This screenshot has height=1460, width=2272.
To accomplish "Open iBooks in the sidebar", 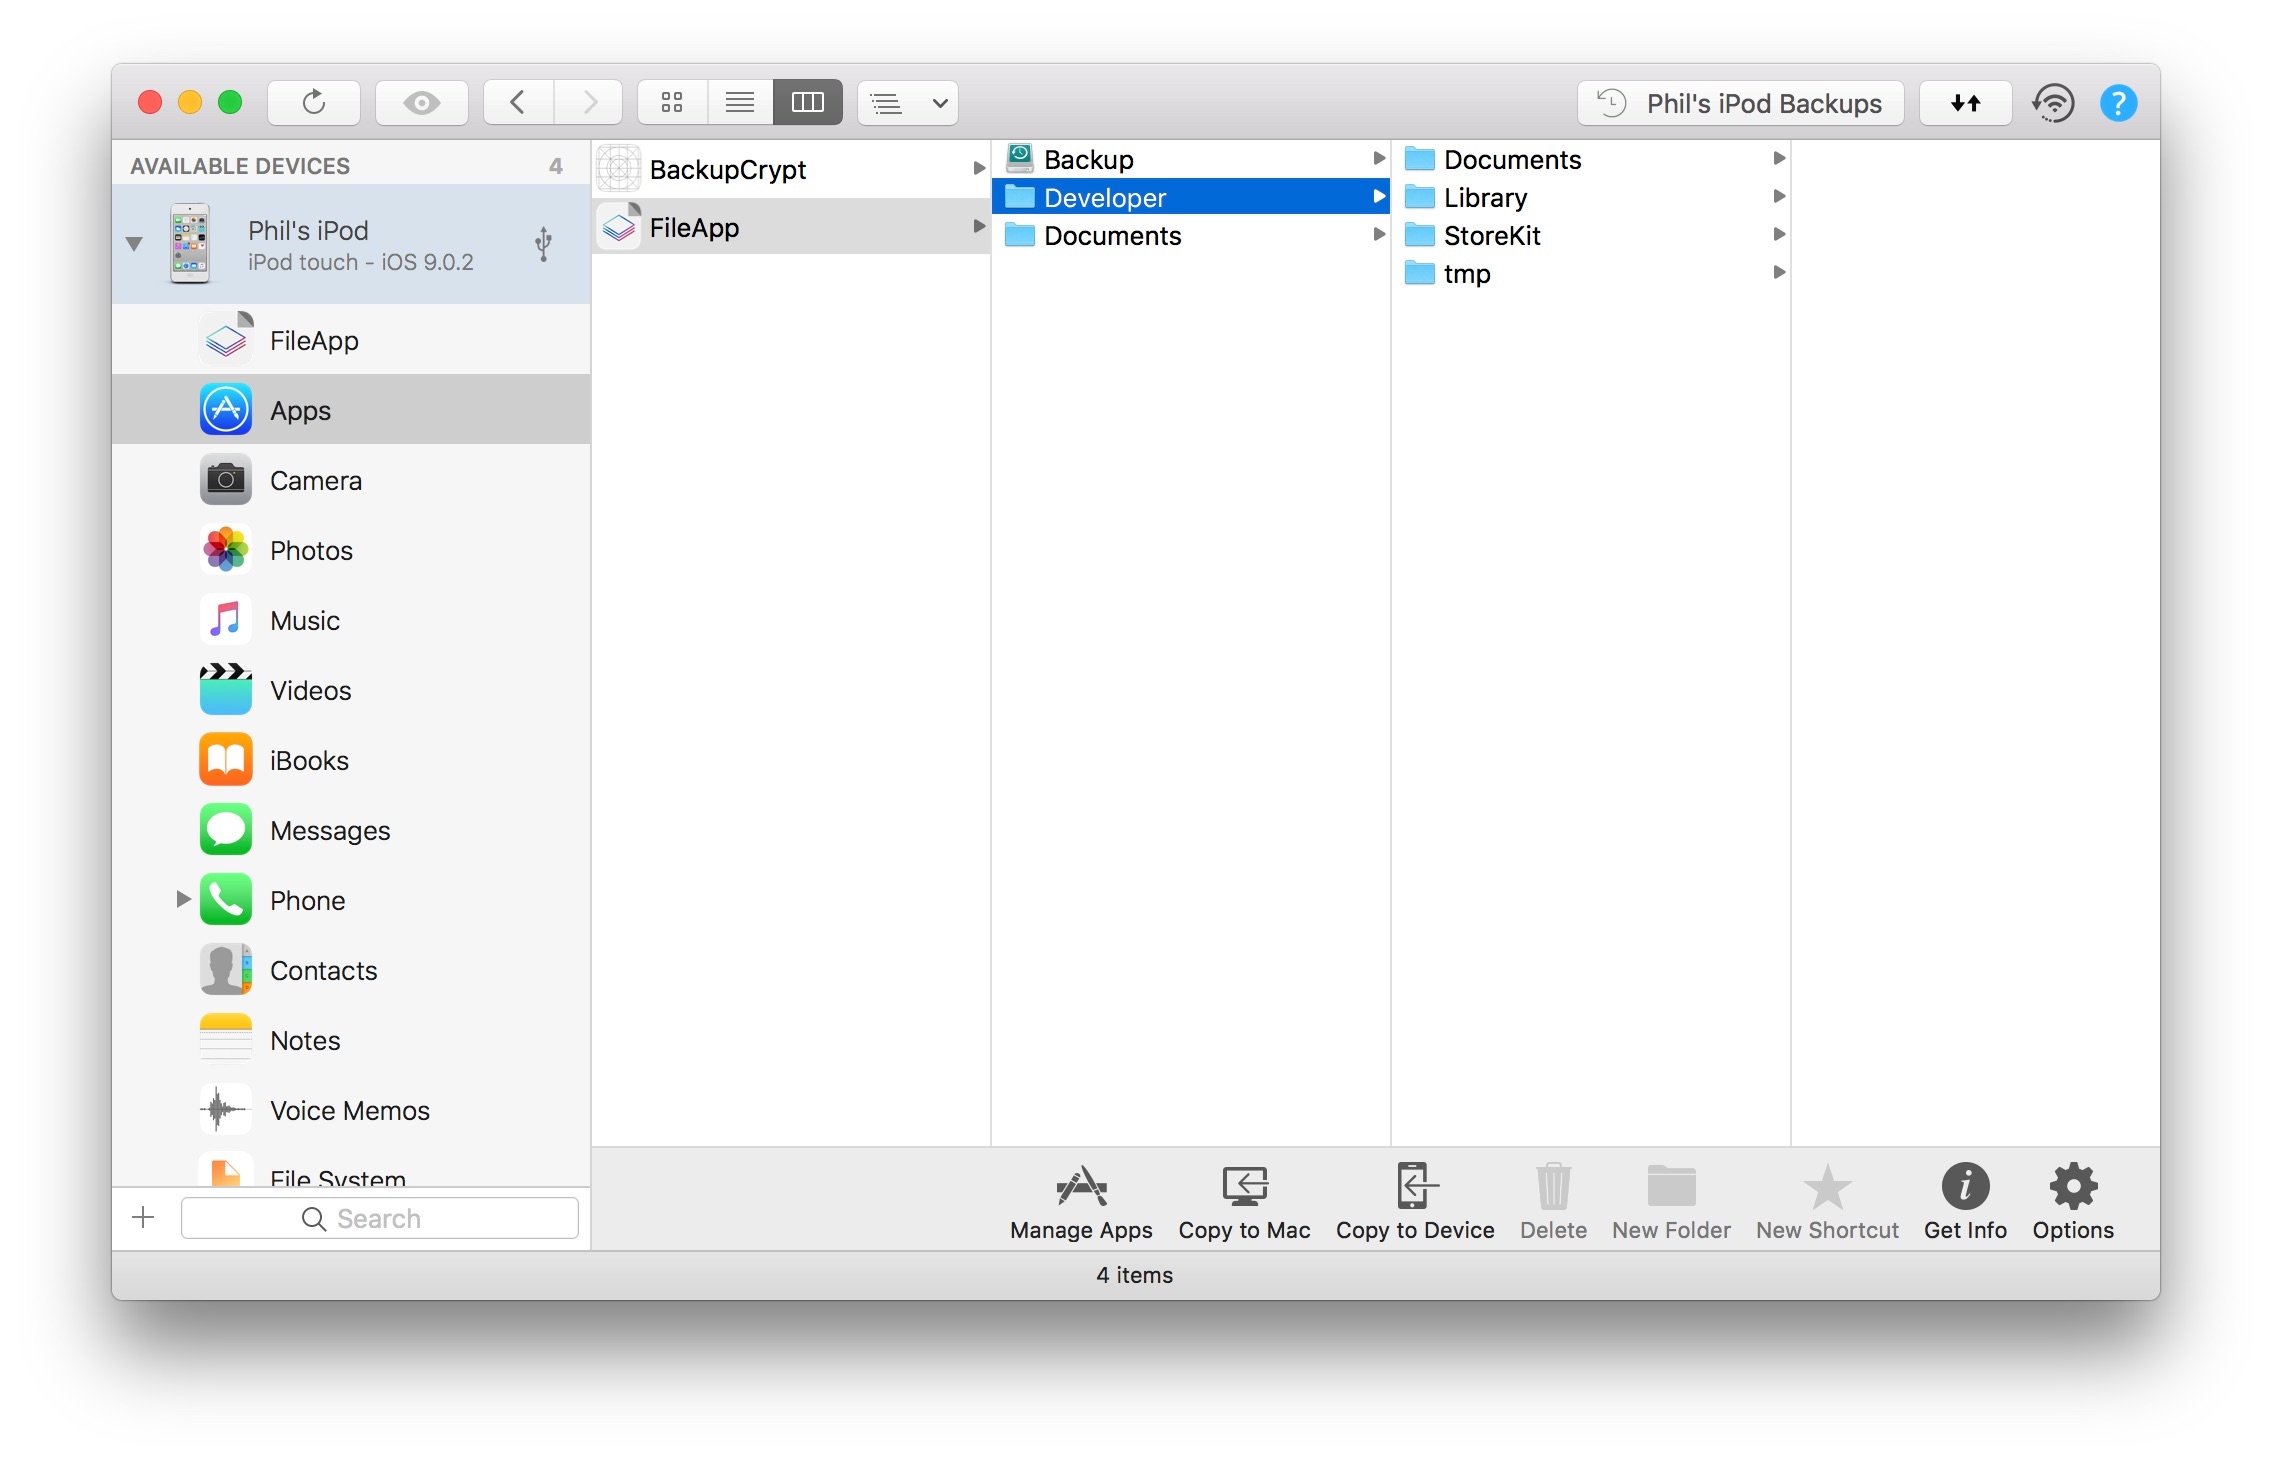I will click(351, 760).
